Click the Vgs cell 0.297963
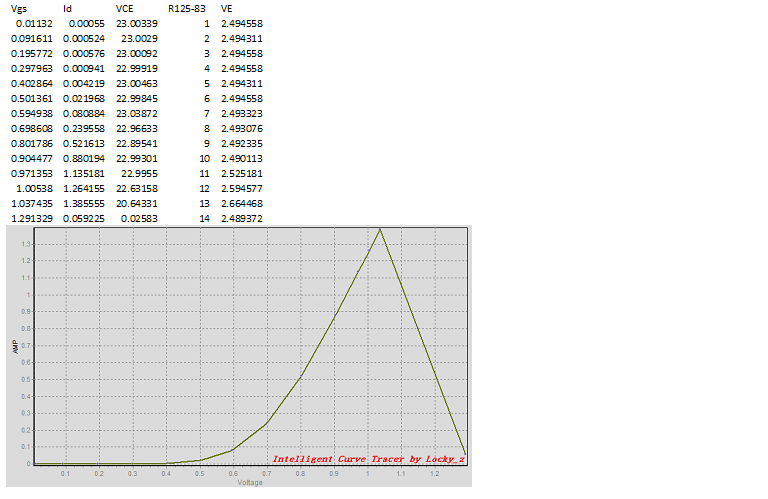Image resolution: width=768 pixels, height=499 pixels. tap(31, 69)
